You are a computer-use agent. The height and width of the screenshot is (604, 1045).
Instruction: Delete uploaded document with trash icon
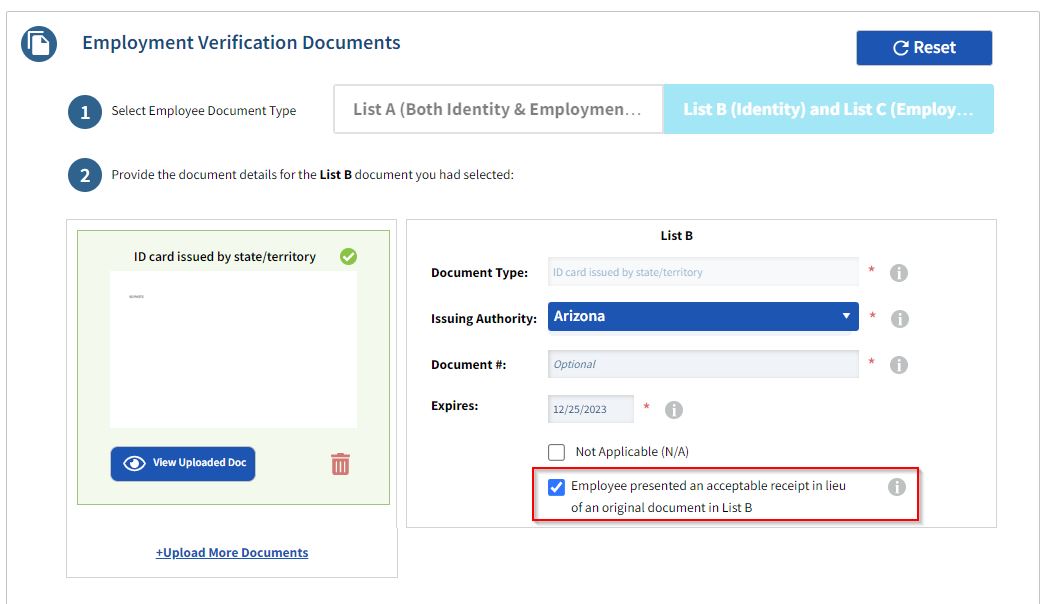click(x=340, y=464)
